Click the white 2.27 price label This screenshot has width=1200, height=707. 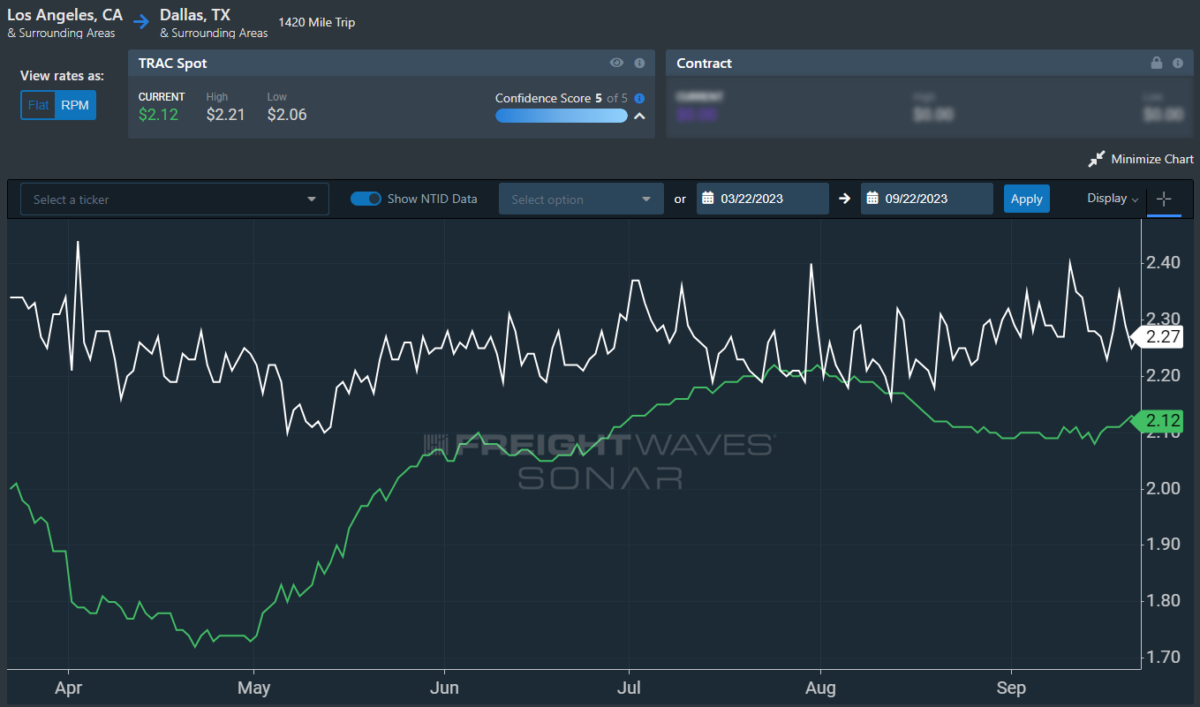click(1160, 337)
